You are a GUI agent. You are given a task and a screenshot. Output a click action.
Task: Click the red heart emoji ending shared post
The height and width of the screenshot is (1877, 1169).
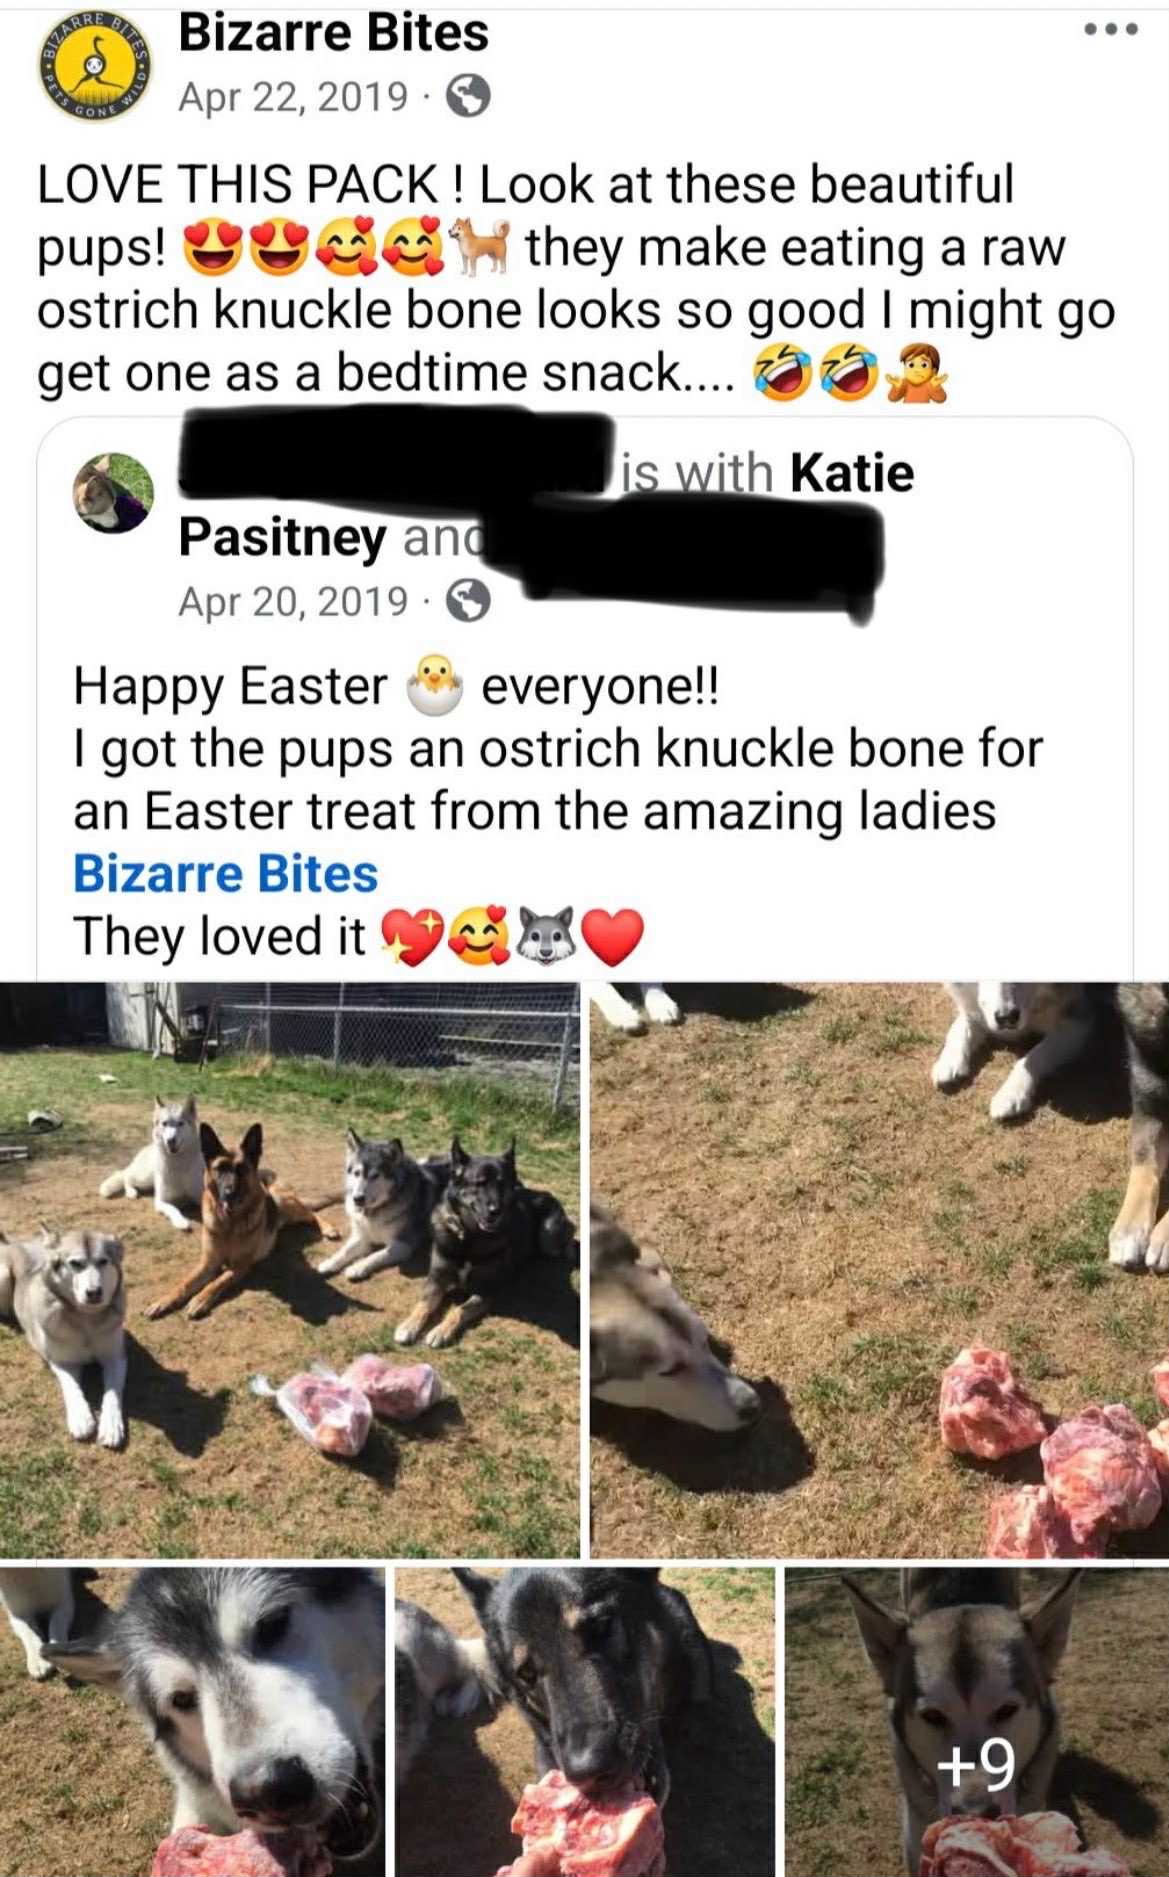613,937
